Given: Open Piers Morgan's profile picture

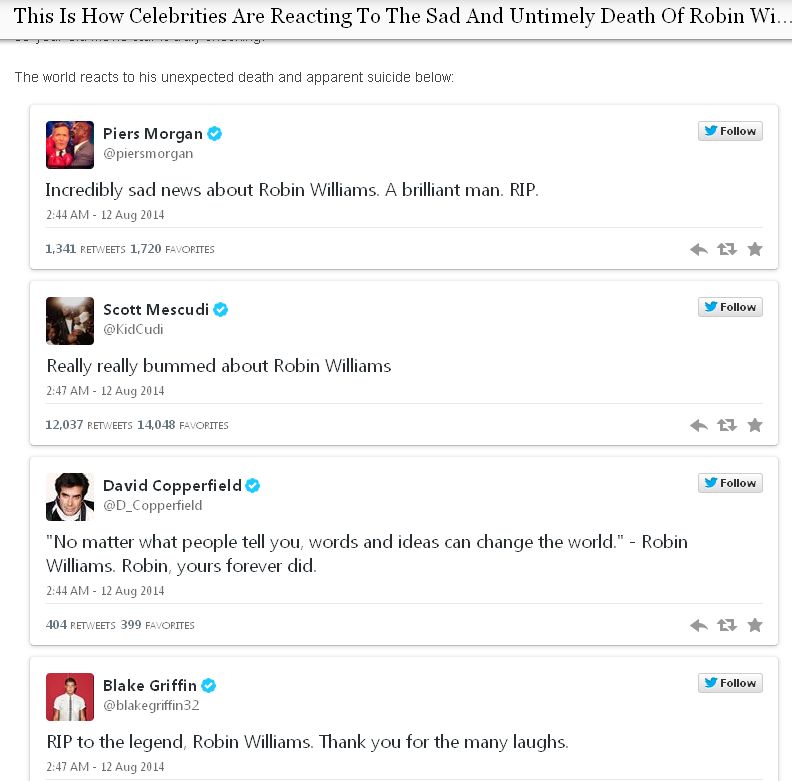Looking at the screenshot, I should point(70,145).
